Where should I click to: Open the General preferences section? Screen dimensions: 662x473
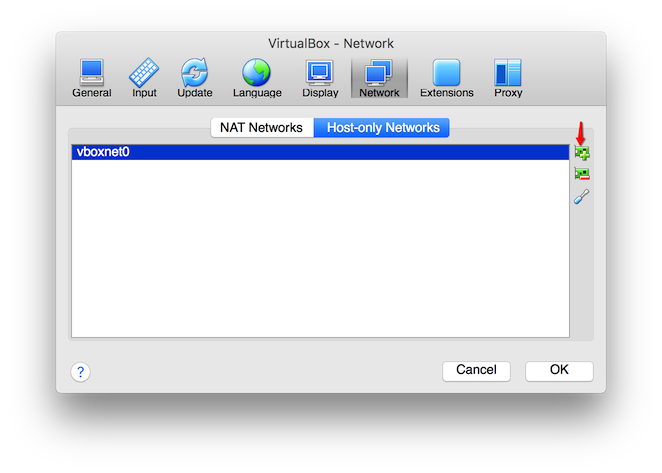91,78
